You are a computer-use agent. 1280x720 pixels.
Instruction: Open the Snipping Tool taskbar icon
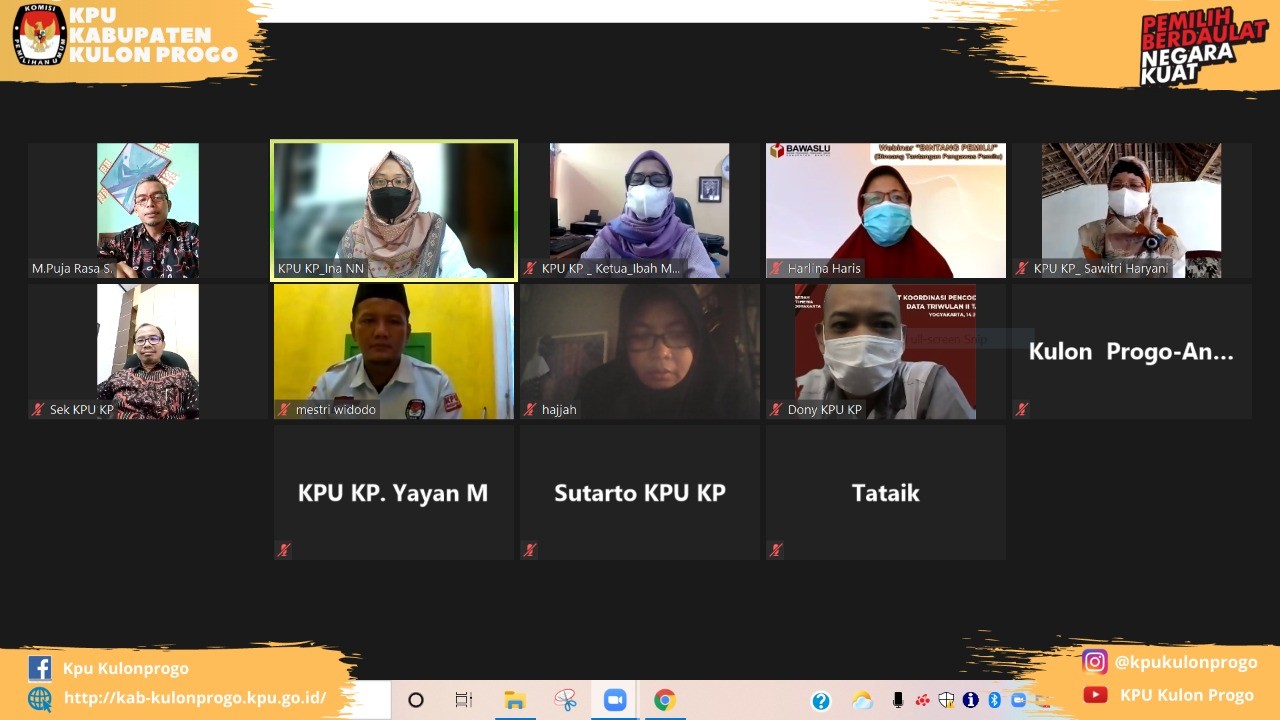[x=566, y=700]
